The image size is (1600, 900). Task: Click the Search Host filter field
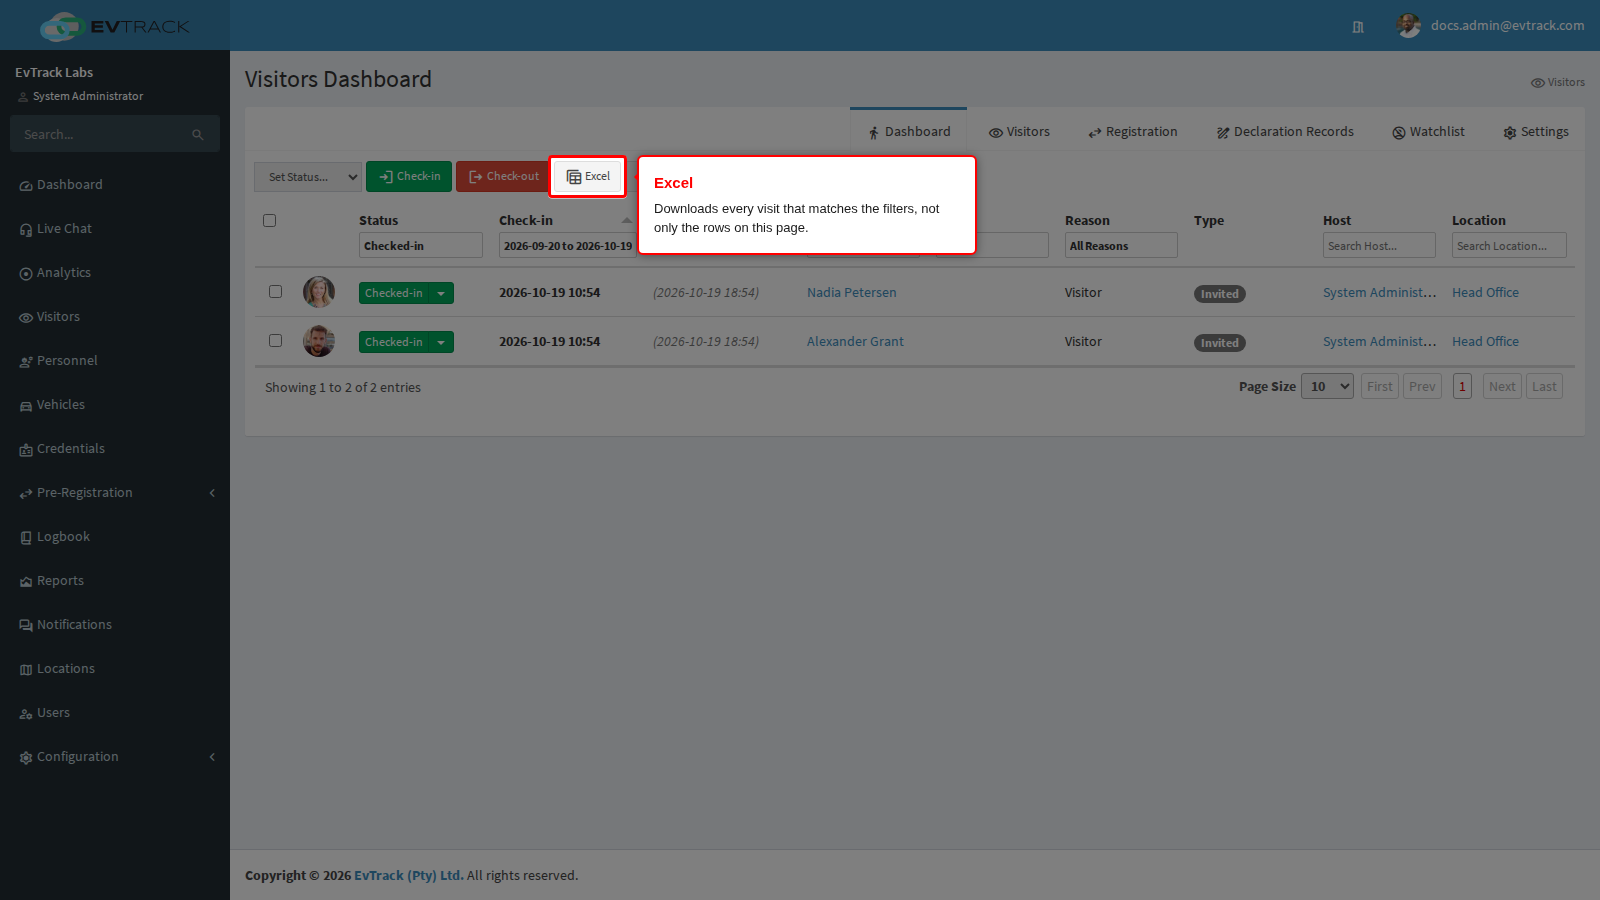pos(1379,246)
